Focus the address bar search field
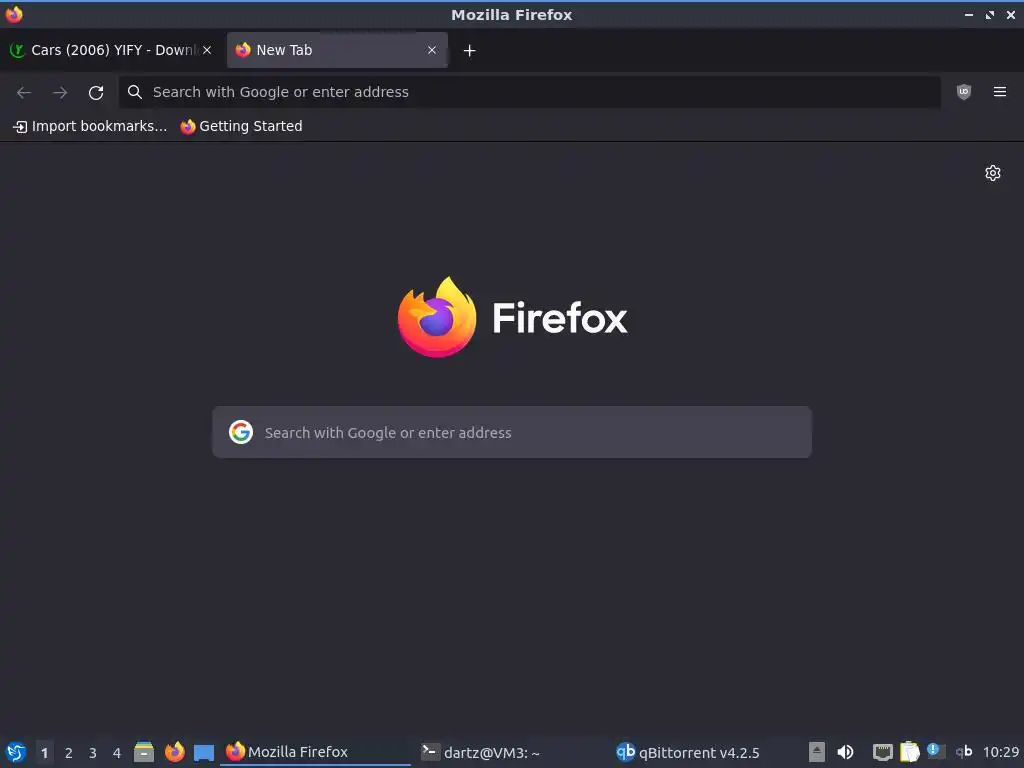The height and width of the screenshot is (768, 1024). pyautogui.click(x=530, y=92)
